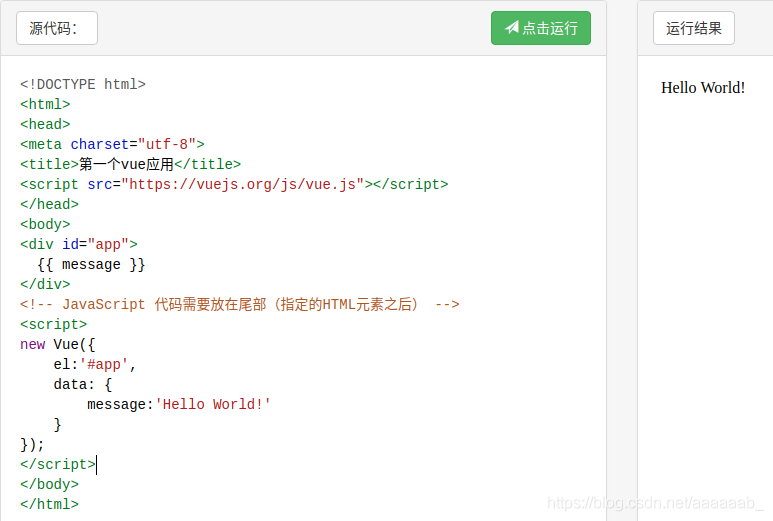The width and height of the screenshot is (773, 521).
Task: Click the paper plane icon on run button
Action: coord(511,28)
